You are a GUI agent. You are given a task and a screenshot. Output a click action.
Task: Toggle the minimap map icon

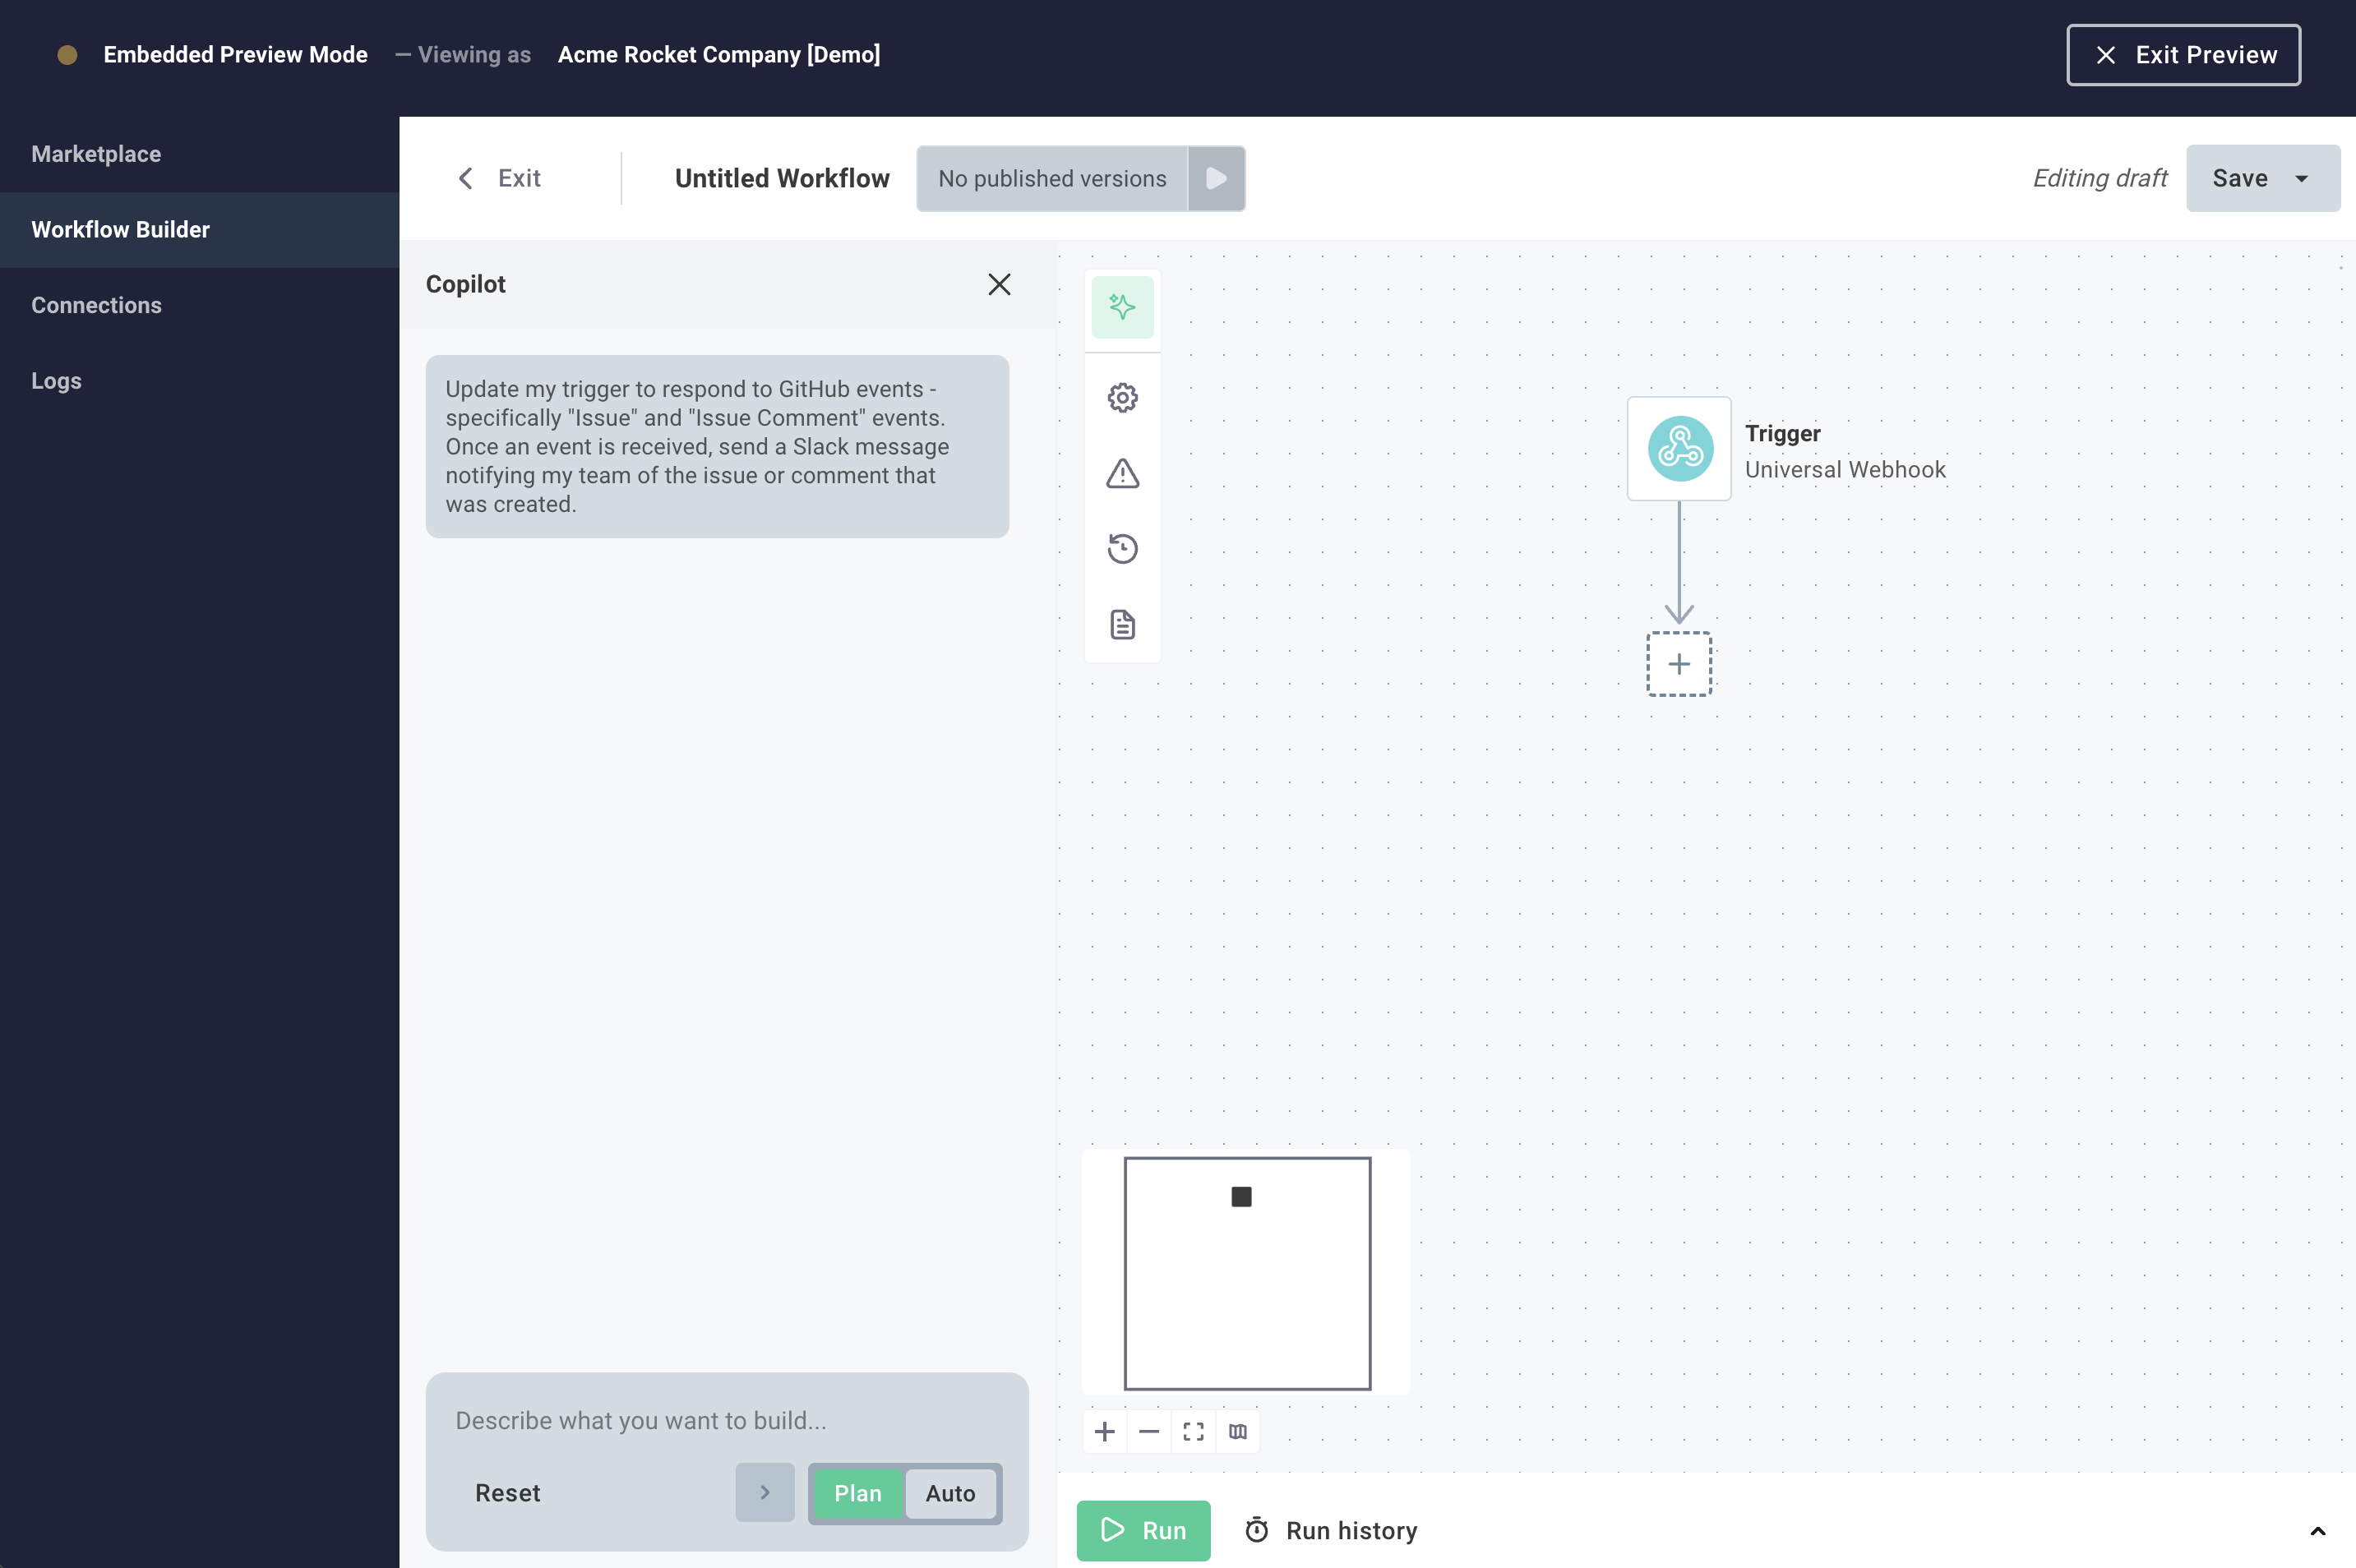[x=1238, y=1432]
